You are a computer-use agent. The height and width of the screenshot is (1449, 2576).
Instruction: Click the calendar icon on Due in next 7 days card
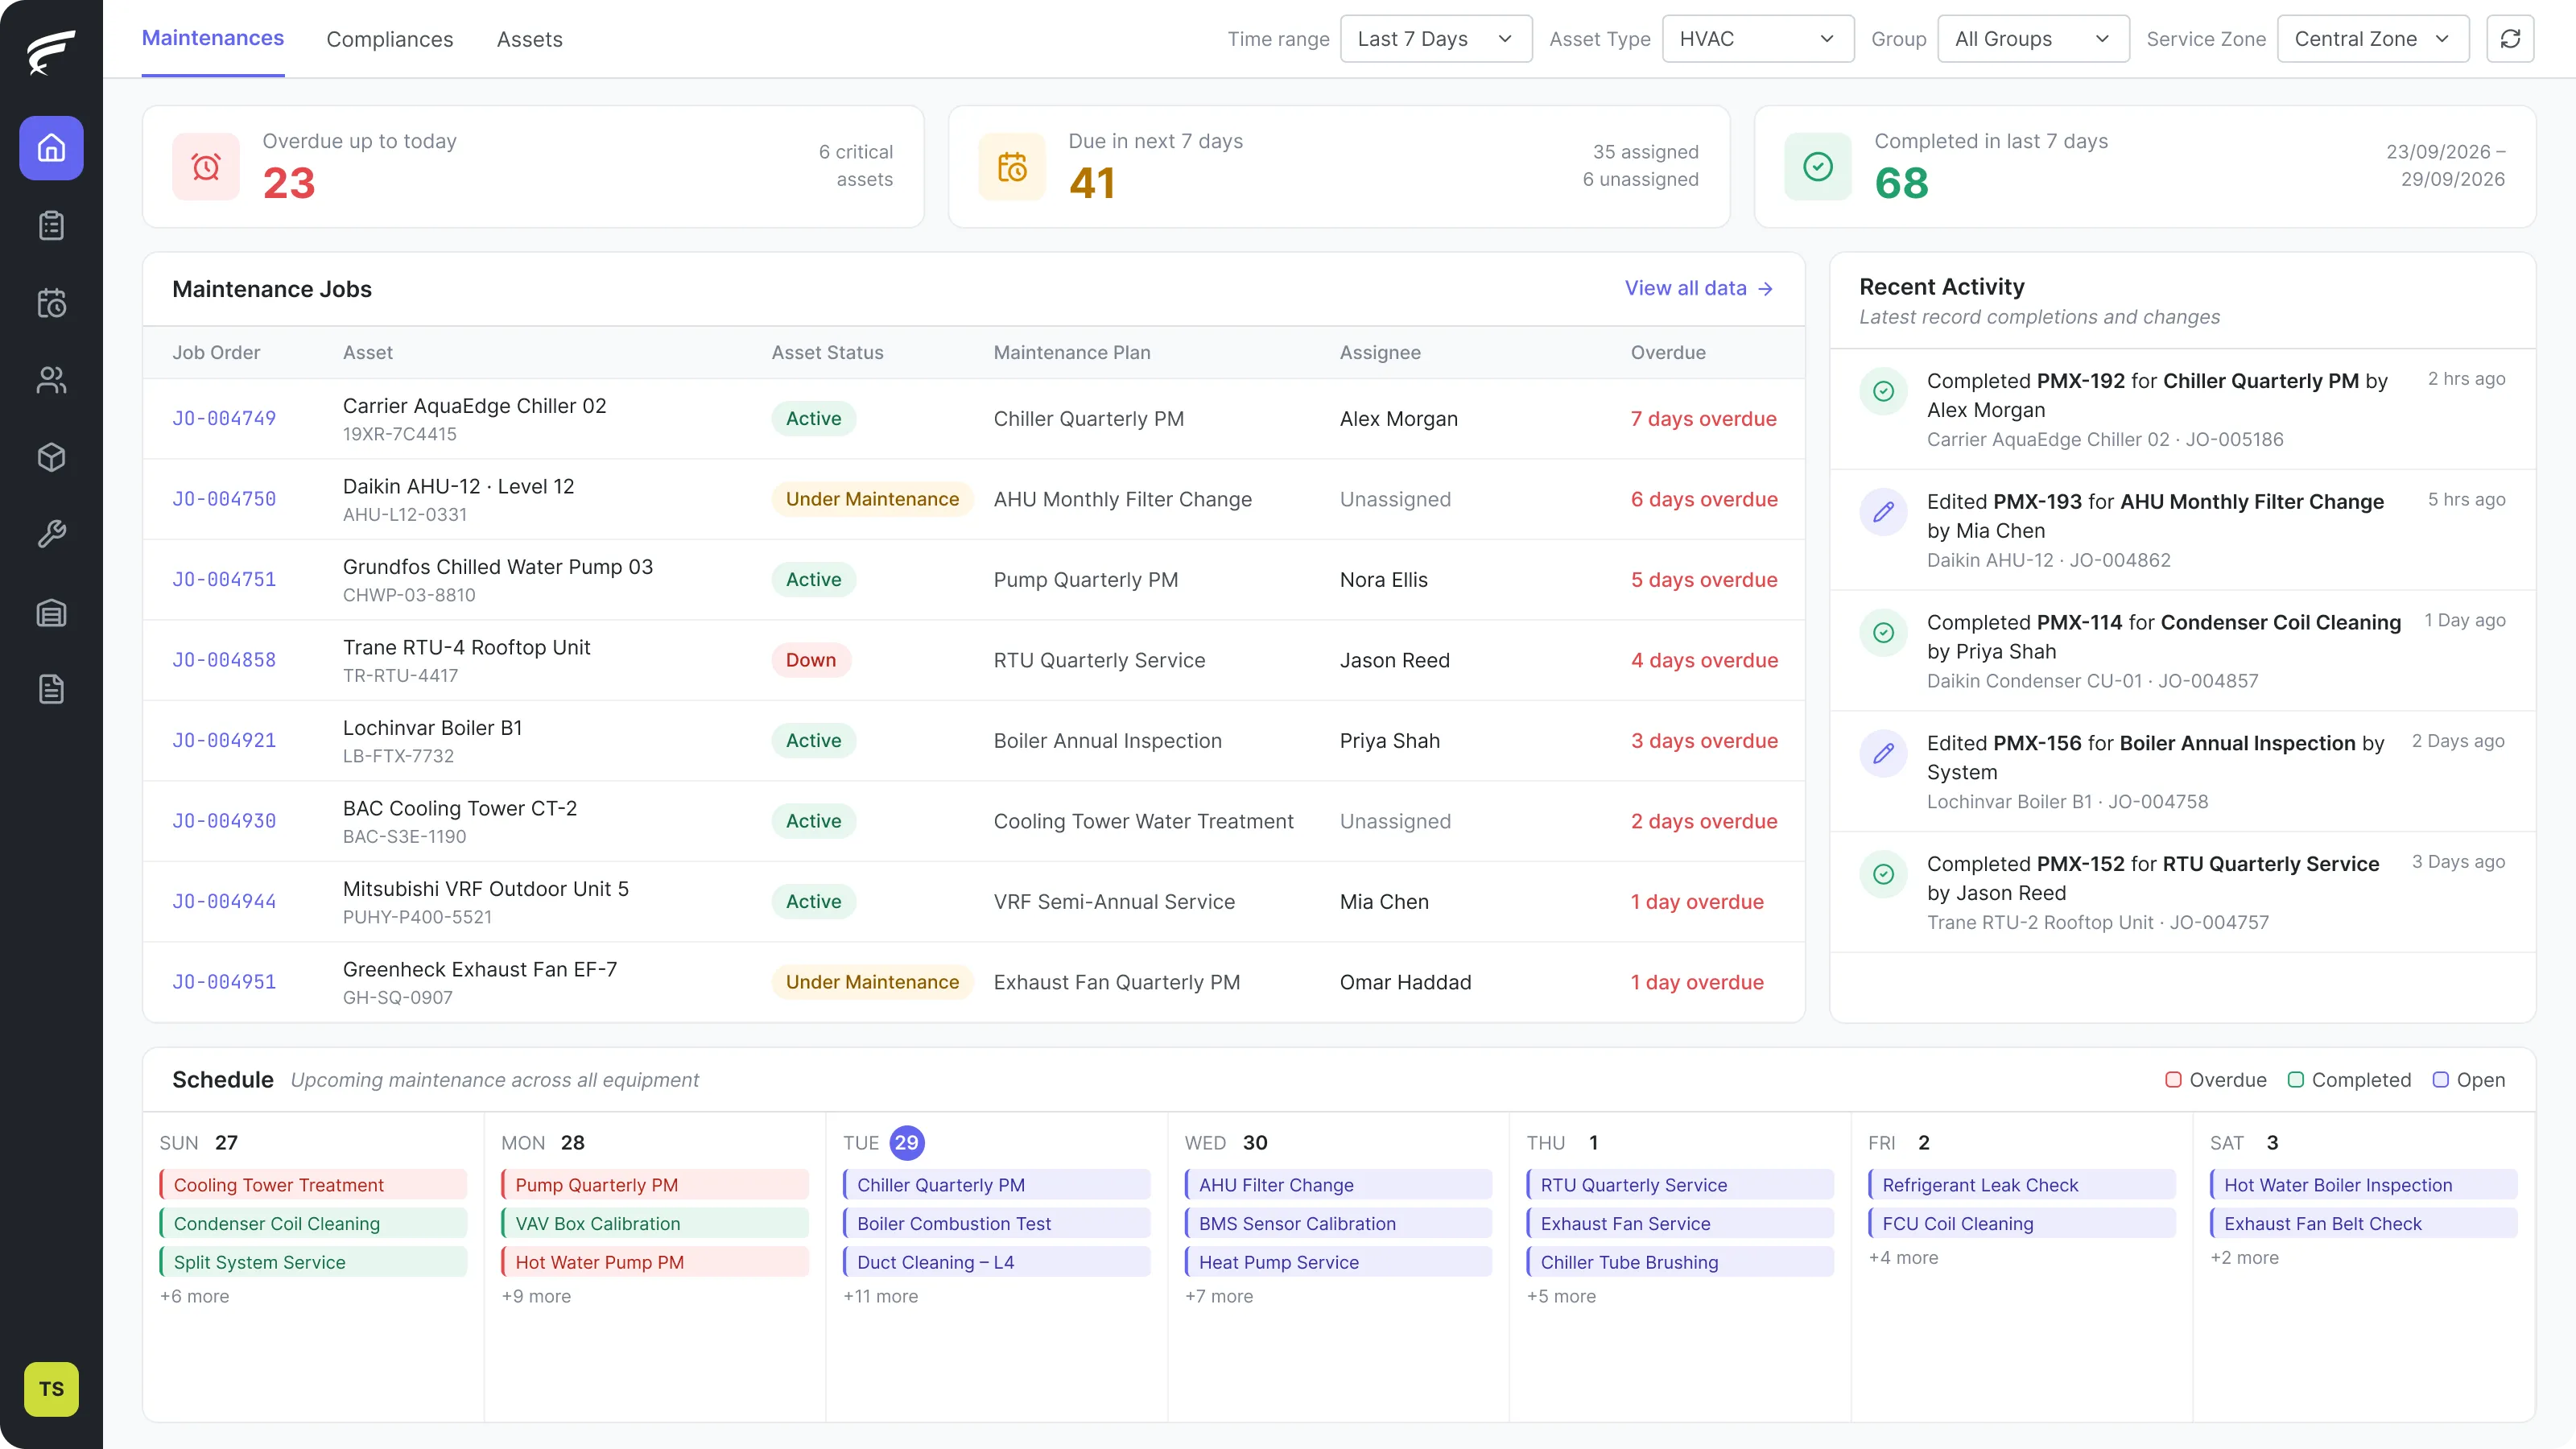[1012, 167]
